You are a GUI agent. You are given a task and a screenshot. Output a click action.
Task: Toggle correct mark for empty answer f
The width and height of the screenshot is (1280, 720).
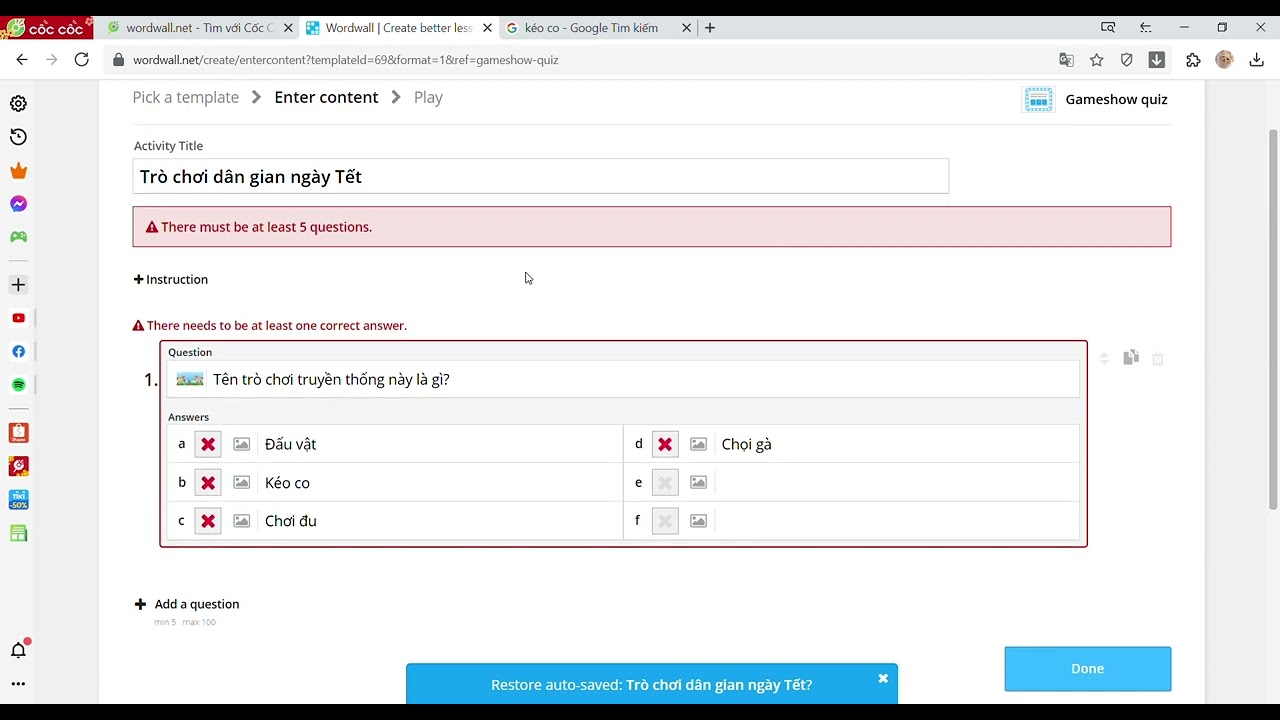coord(665,521)
